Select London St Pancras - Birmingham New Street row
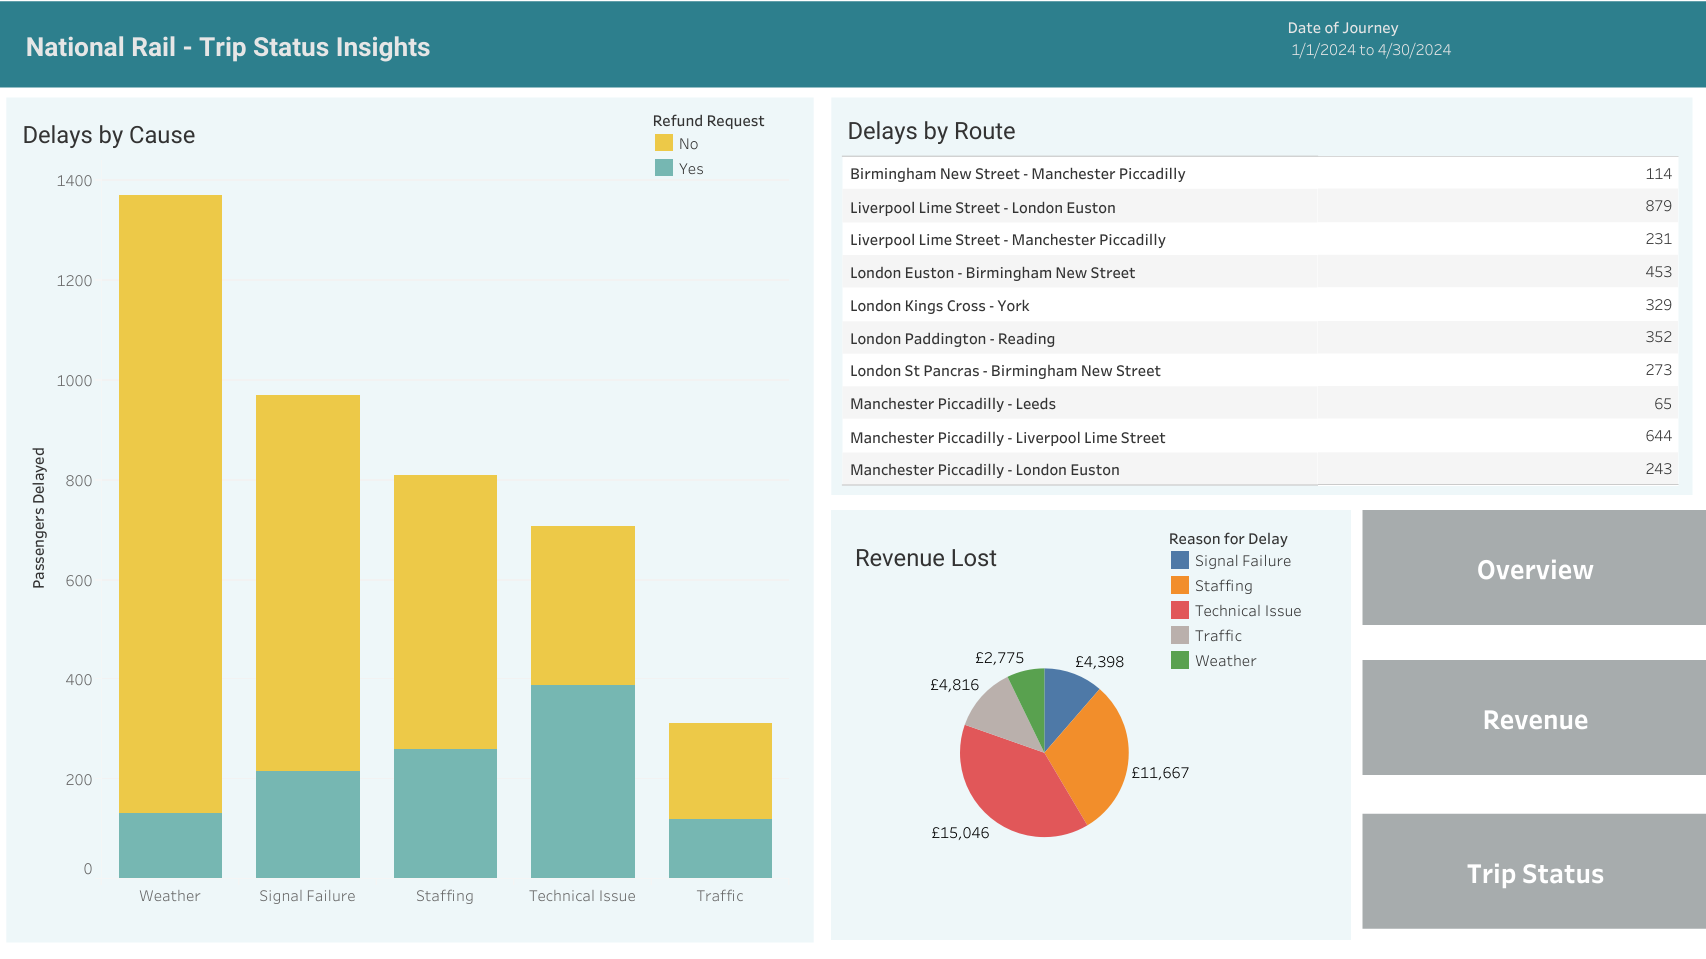 tap(1260, 371)
